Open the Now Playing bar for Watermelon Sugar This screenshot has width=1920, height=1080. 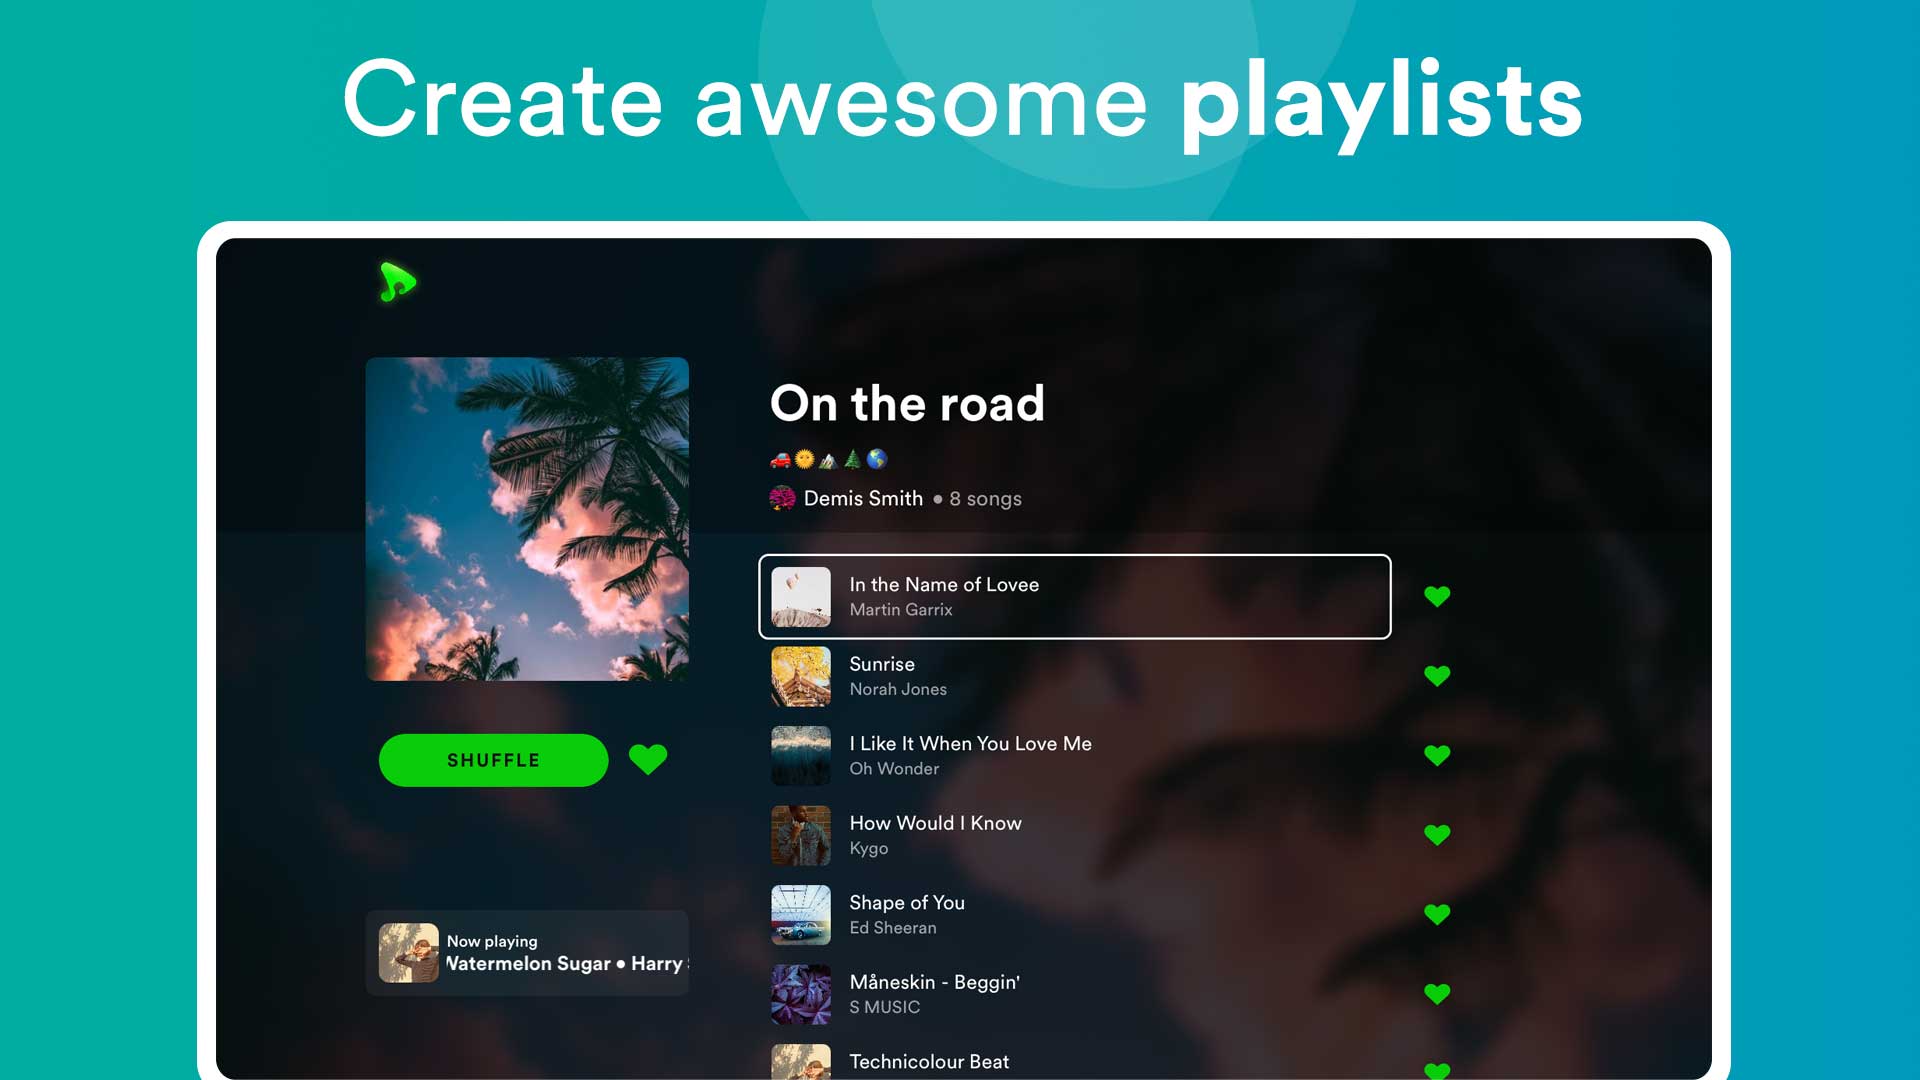click(528, 953)
